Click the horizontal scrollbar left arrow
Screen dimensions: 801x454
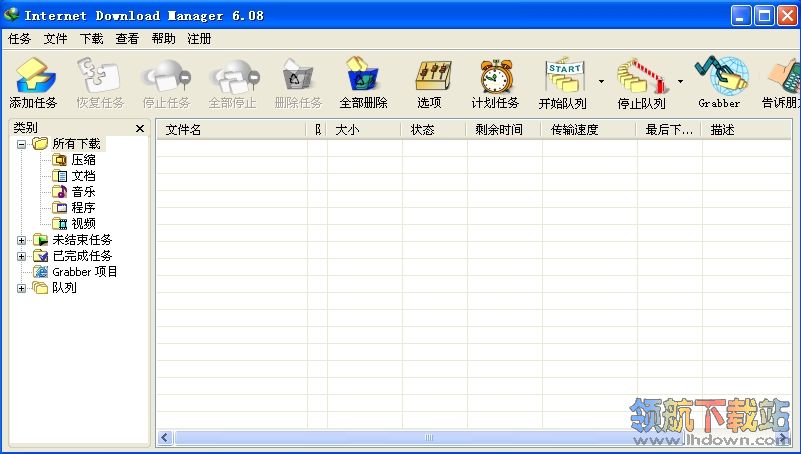(x=164, y=438)
